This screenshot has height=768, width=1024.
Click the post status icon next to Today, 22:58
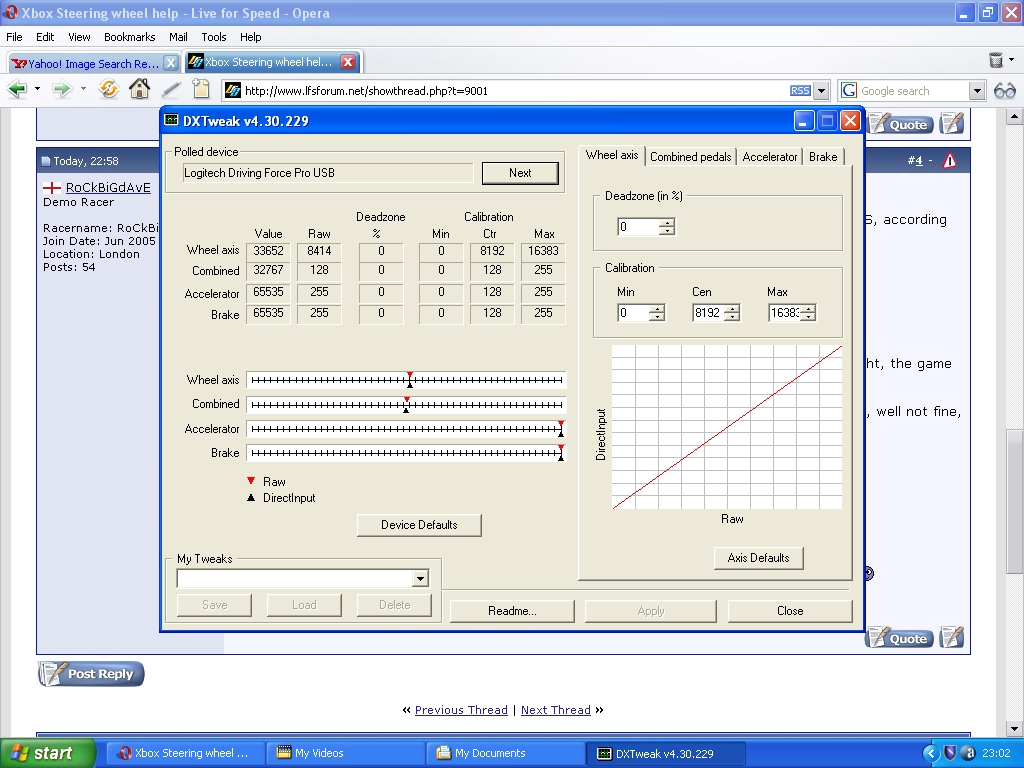pyautogui.click(x=46, y=161)
